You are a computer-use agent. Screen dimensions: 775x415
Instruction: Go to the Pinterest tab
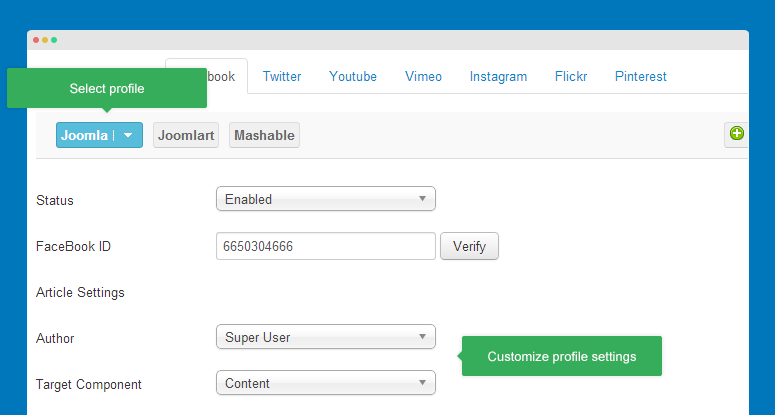pos(640,77)
